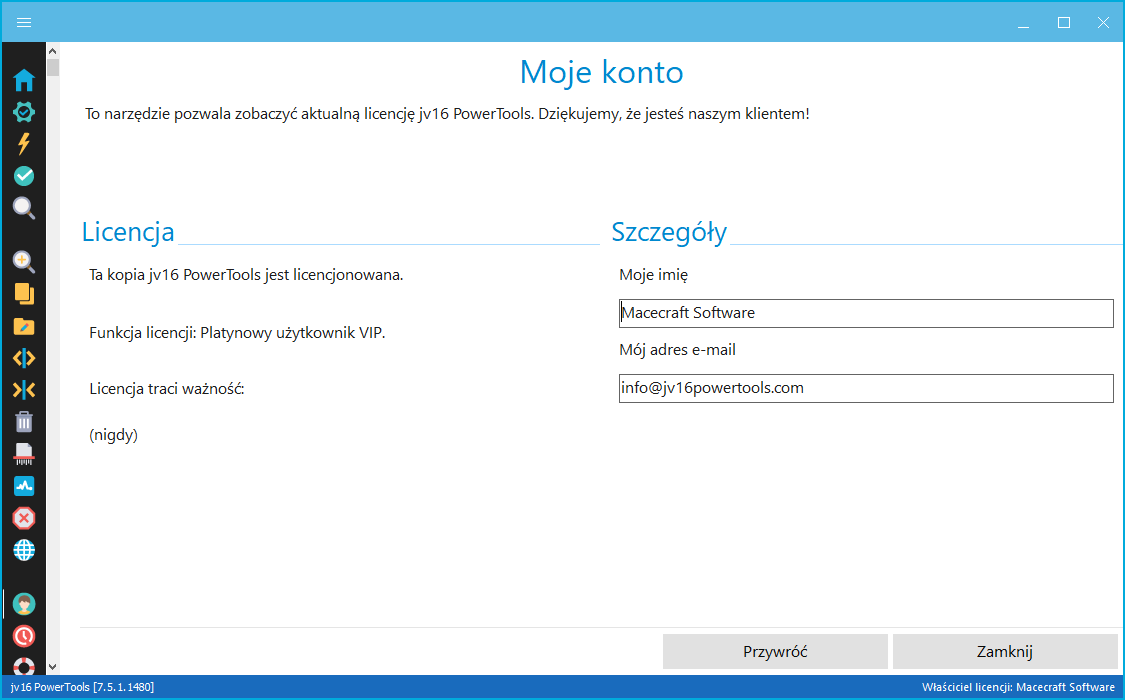1125x700 pixels.
Task: Select the user avatar account icon
Action: coord(24,604)
